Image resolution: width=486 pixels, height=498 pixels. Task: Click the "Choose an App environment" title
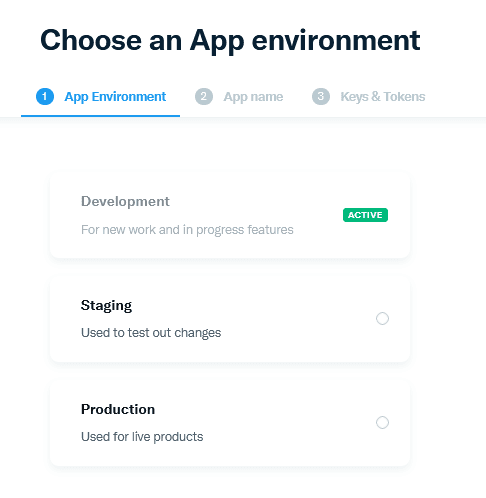click(230, 41)
